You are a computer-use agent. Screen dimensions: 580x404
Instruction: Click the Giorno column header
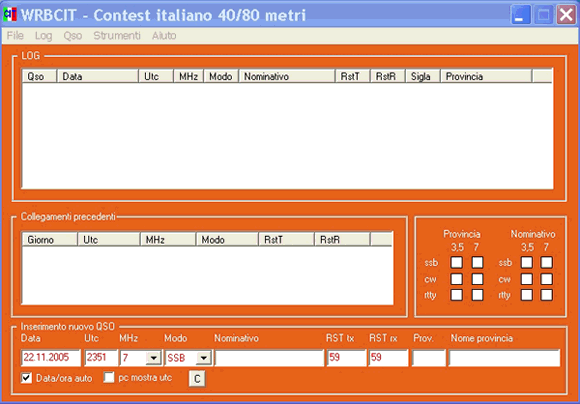coord(50,240)
